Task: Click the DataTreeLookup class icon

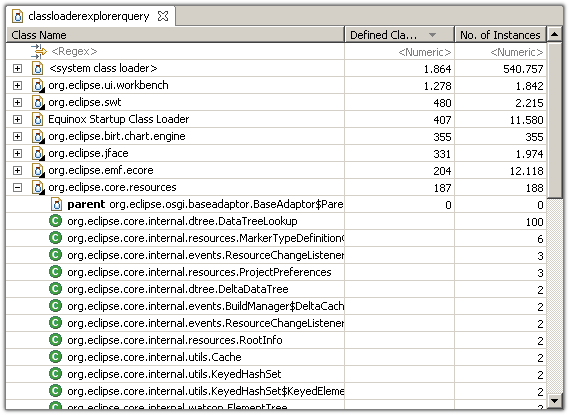Action: (56, 221)
